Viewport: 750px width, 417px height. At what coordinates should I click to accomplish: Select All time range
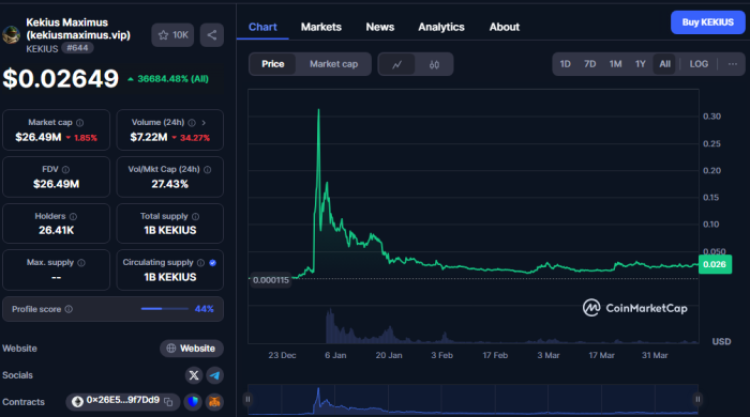pos(665,64)
